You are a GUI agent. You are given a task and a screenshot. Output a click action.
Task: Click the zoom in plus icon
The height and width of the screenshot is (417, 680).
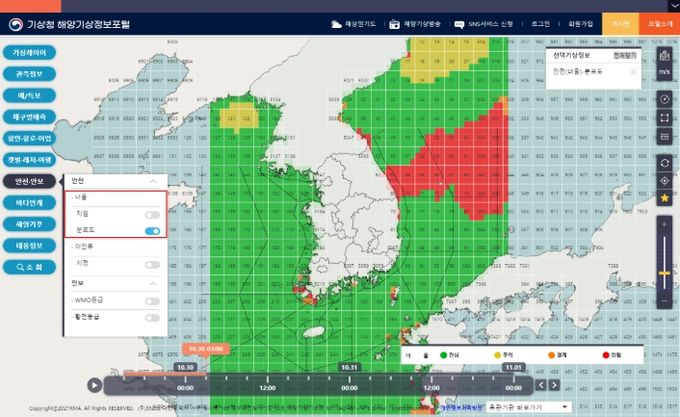pos(665,227)
